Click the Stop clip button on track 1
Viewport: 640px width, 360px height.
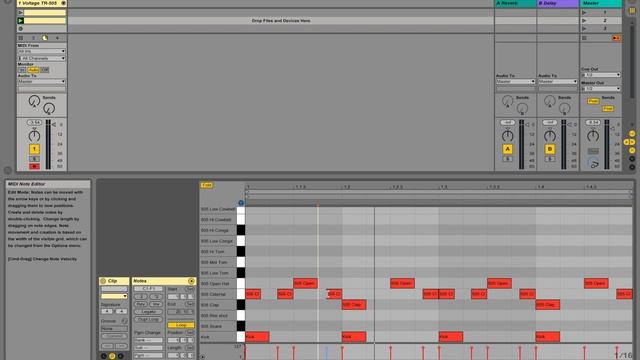coord(20,29)
